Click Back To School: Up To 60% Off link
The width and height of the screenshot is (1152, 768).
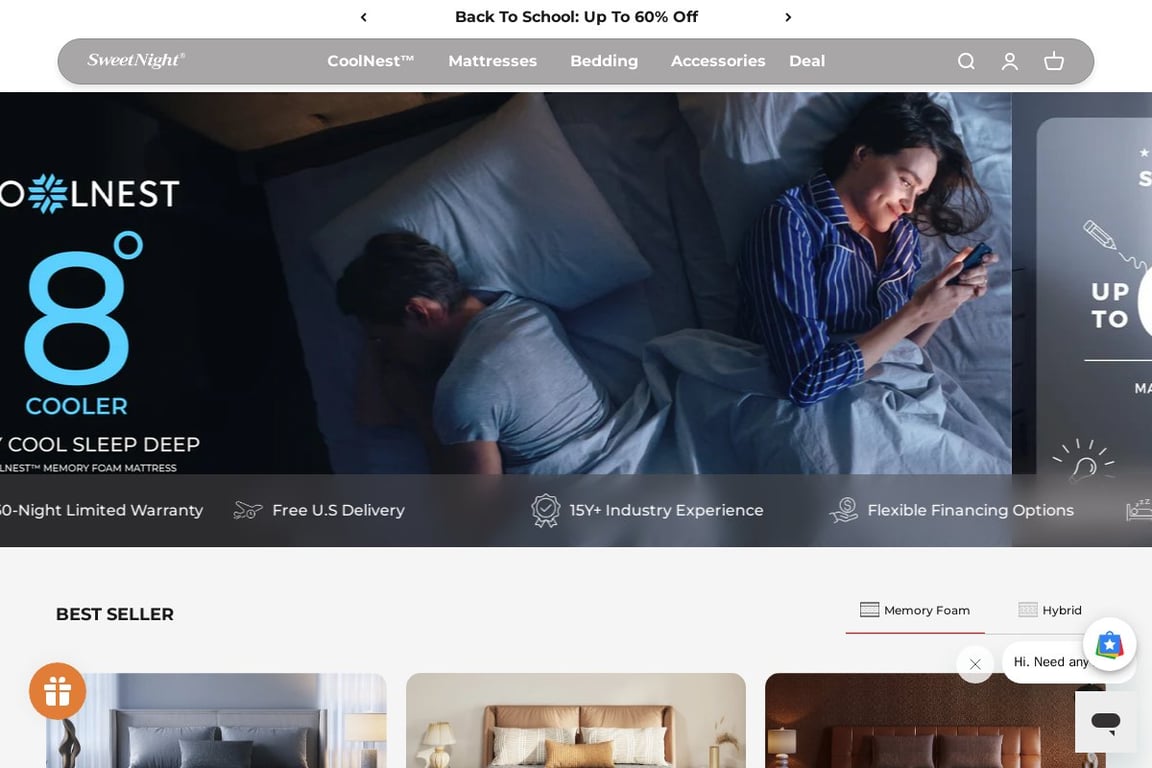(576, 17)
